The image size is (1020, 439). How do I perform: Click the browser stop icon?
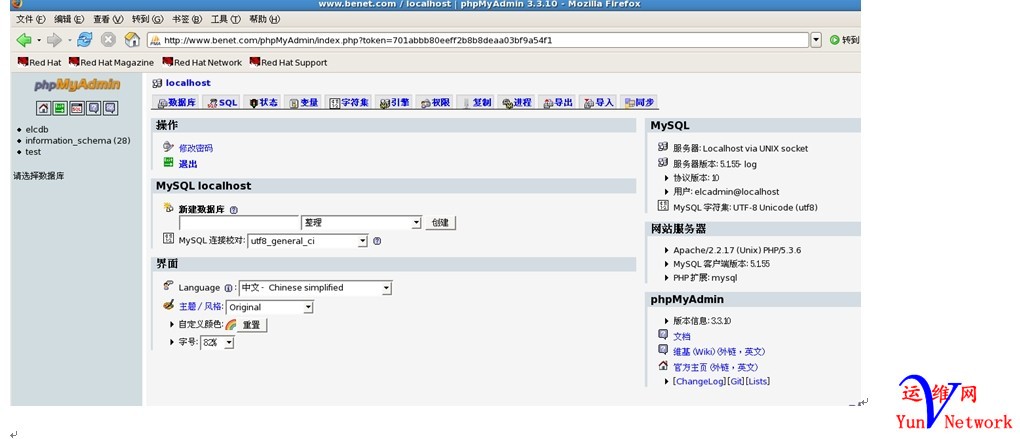[108, 40]
